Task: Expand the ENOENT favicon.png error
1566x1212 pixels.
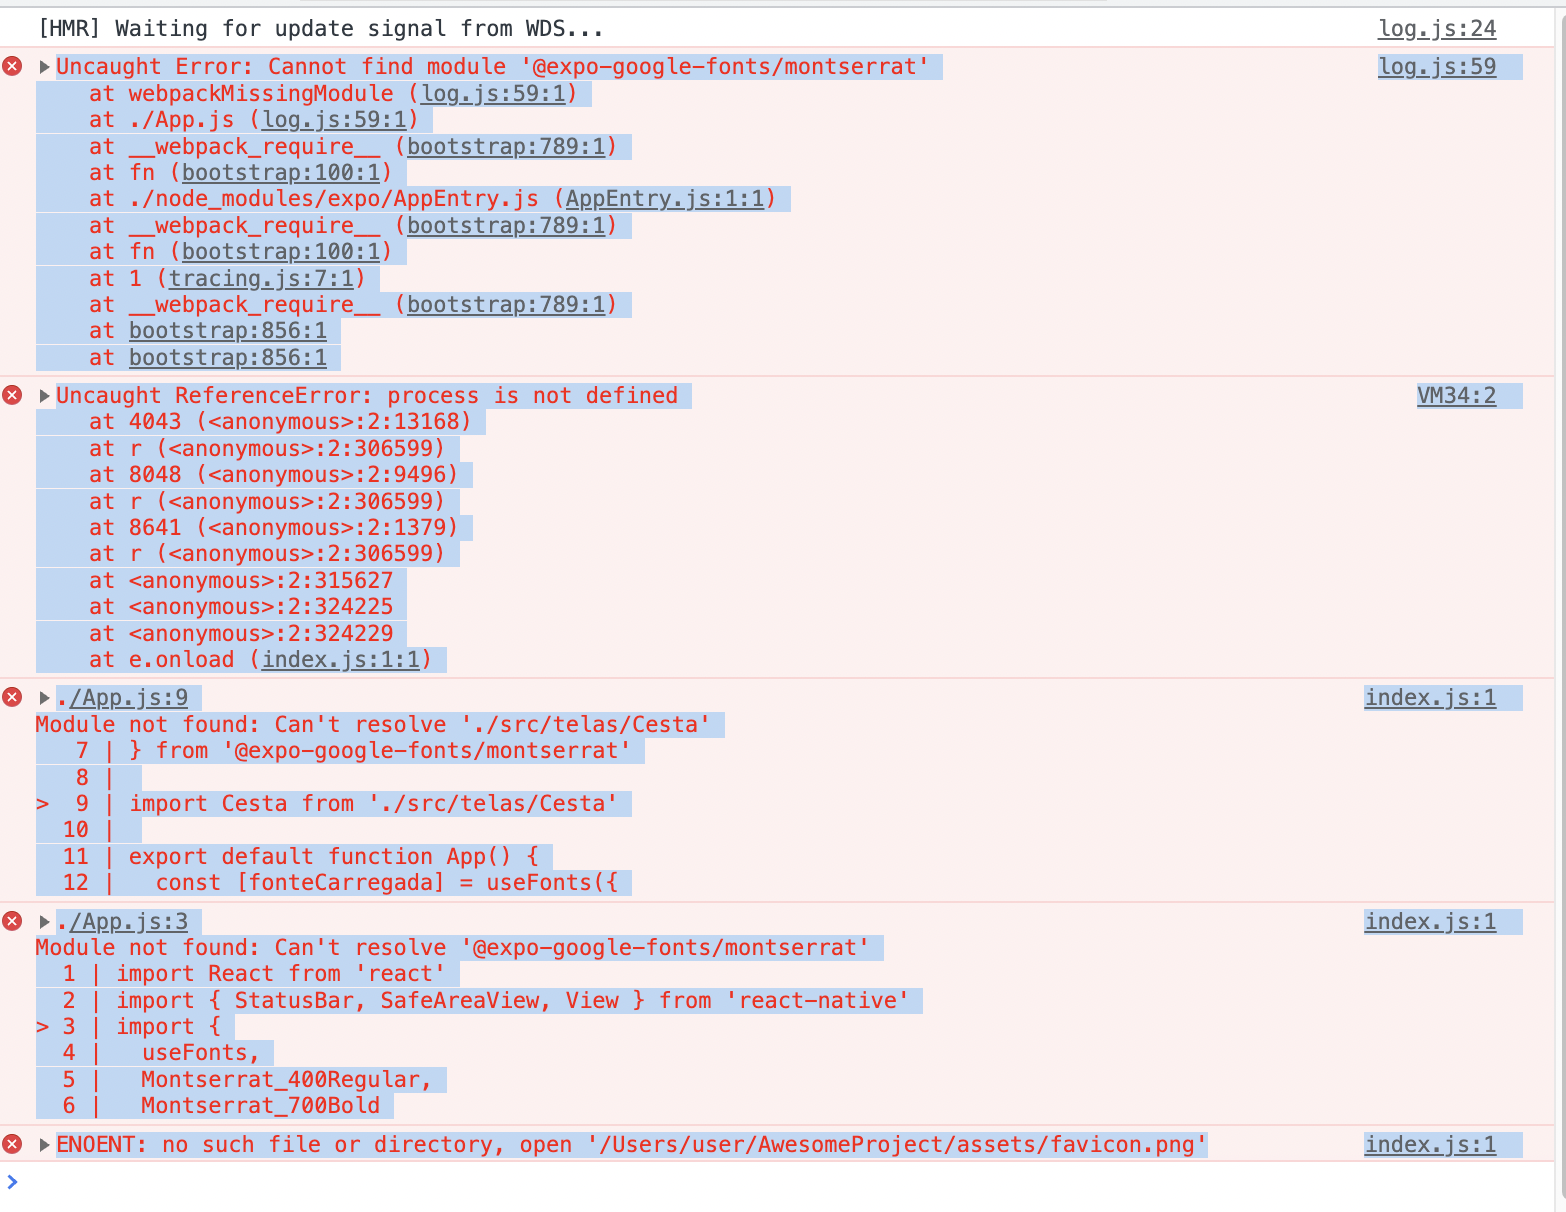Action: [x=44, y=1145]
